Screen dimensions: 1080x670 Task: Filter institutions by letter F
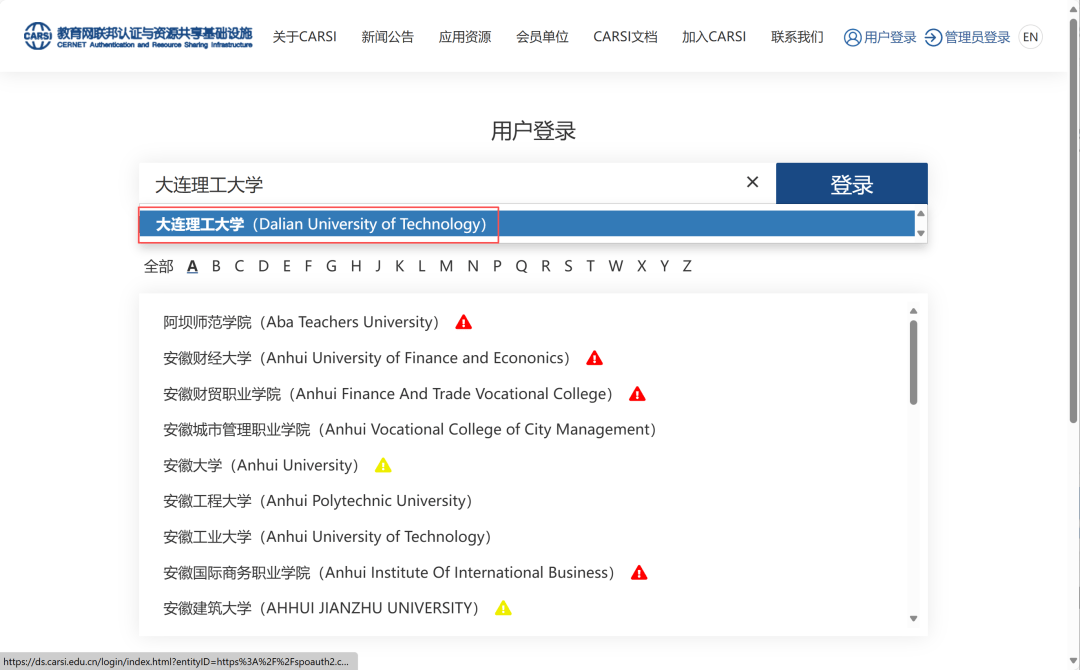pyautogui.click(x=309, y=266)
